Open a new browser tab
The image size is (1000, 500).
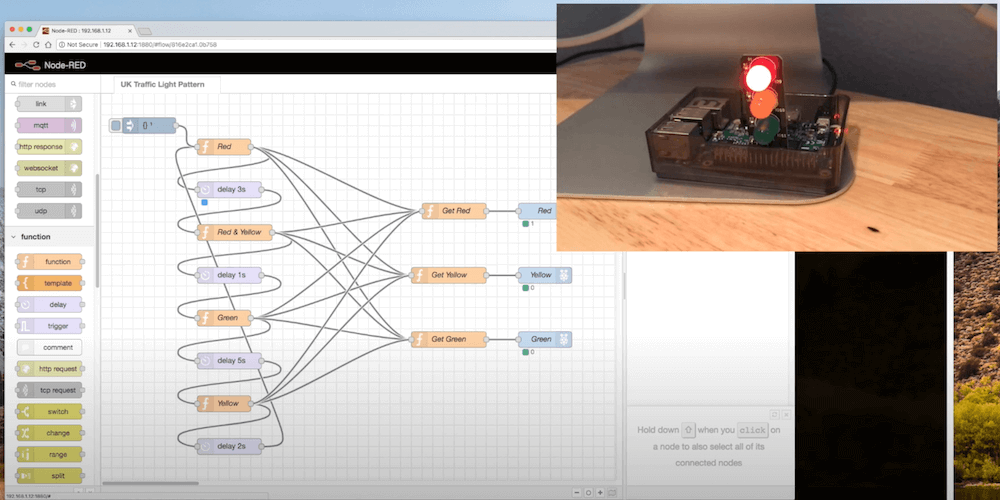coord(145,31)
